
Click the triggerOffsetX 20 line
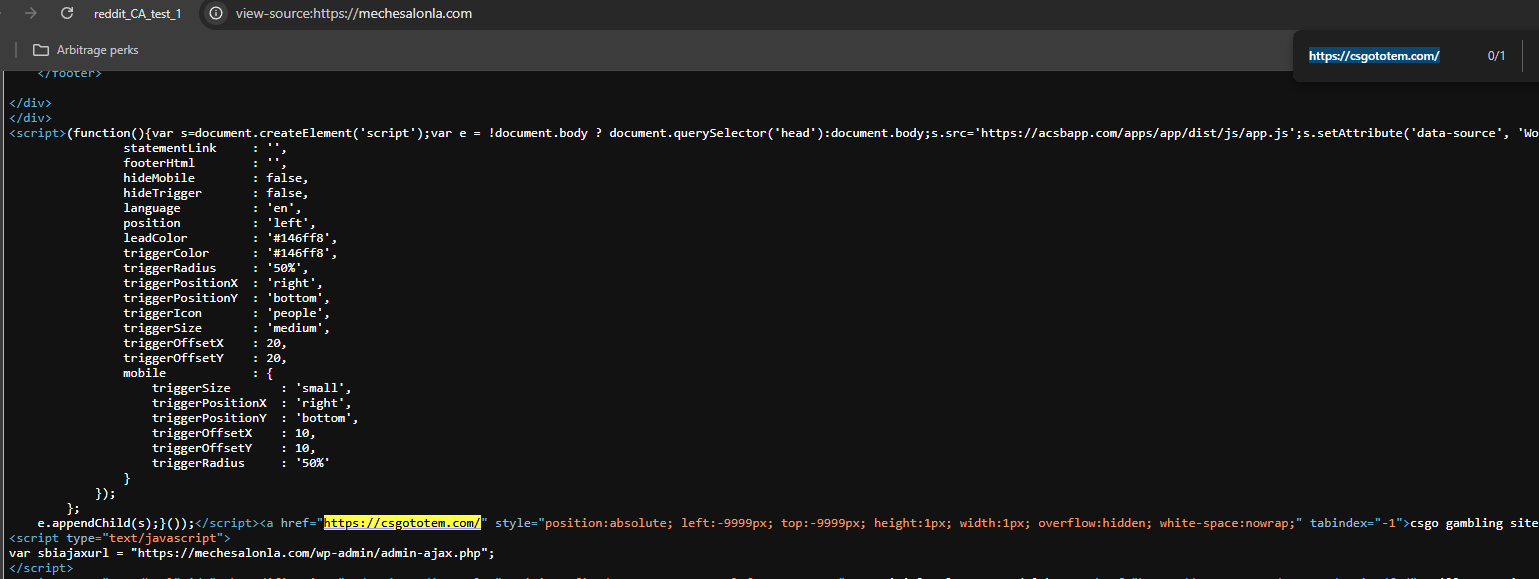pyautogui.click(x=205, y=343)
